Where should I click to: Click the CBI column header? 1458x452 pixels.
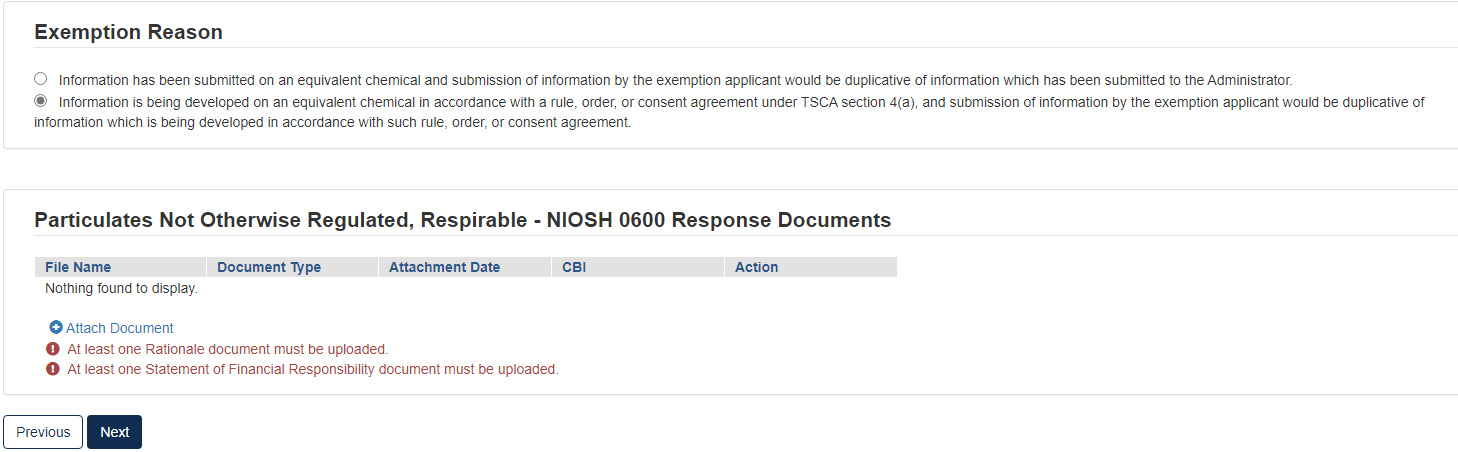[x=574, y=267]
